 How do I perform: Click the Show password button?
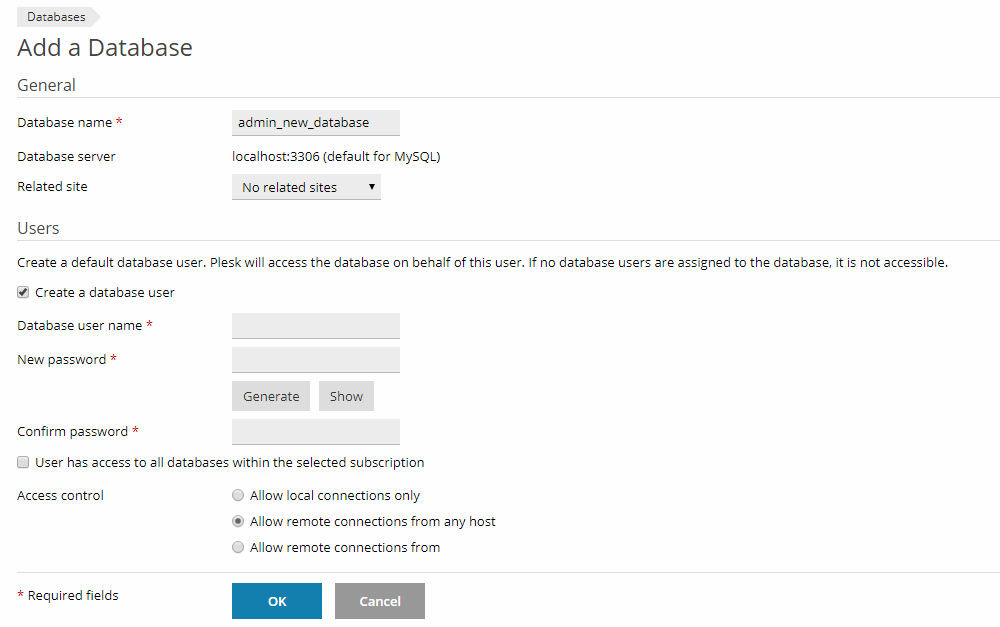pyautogui.click(x=346, y=396)
